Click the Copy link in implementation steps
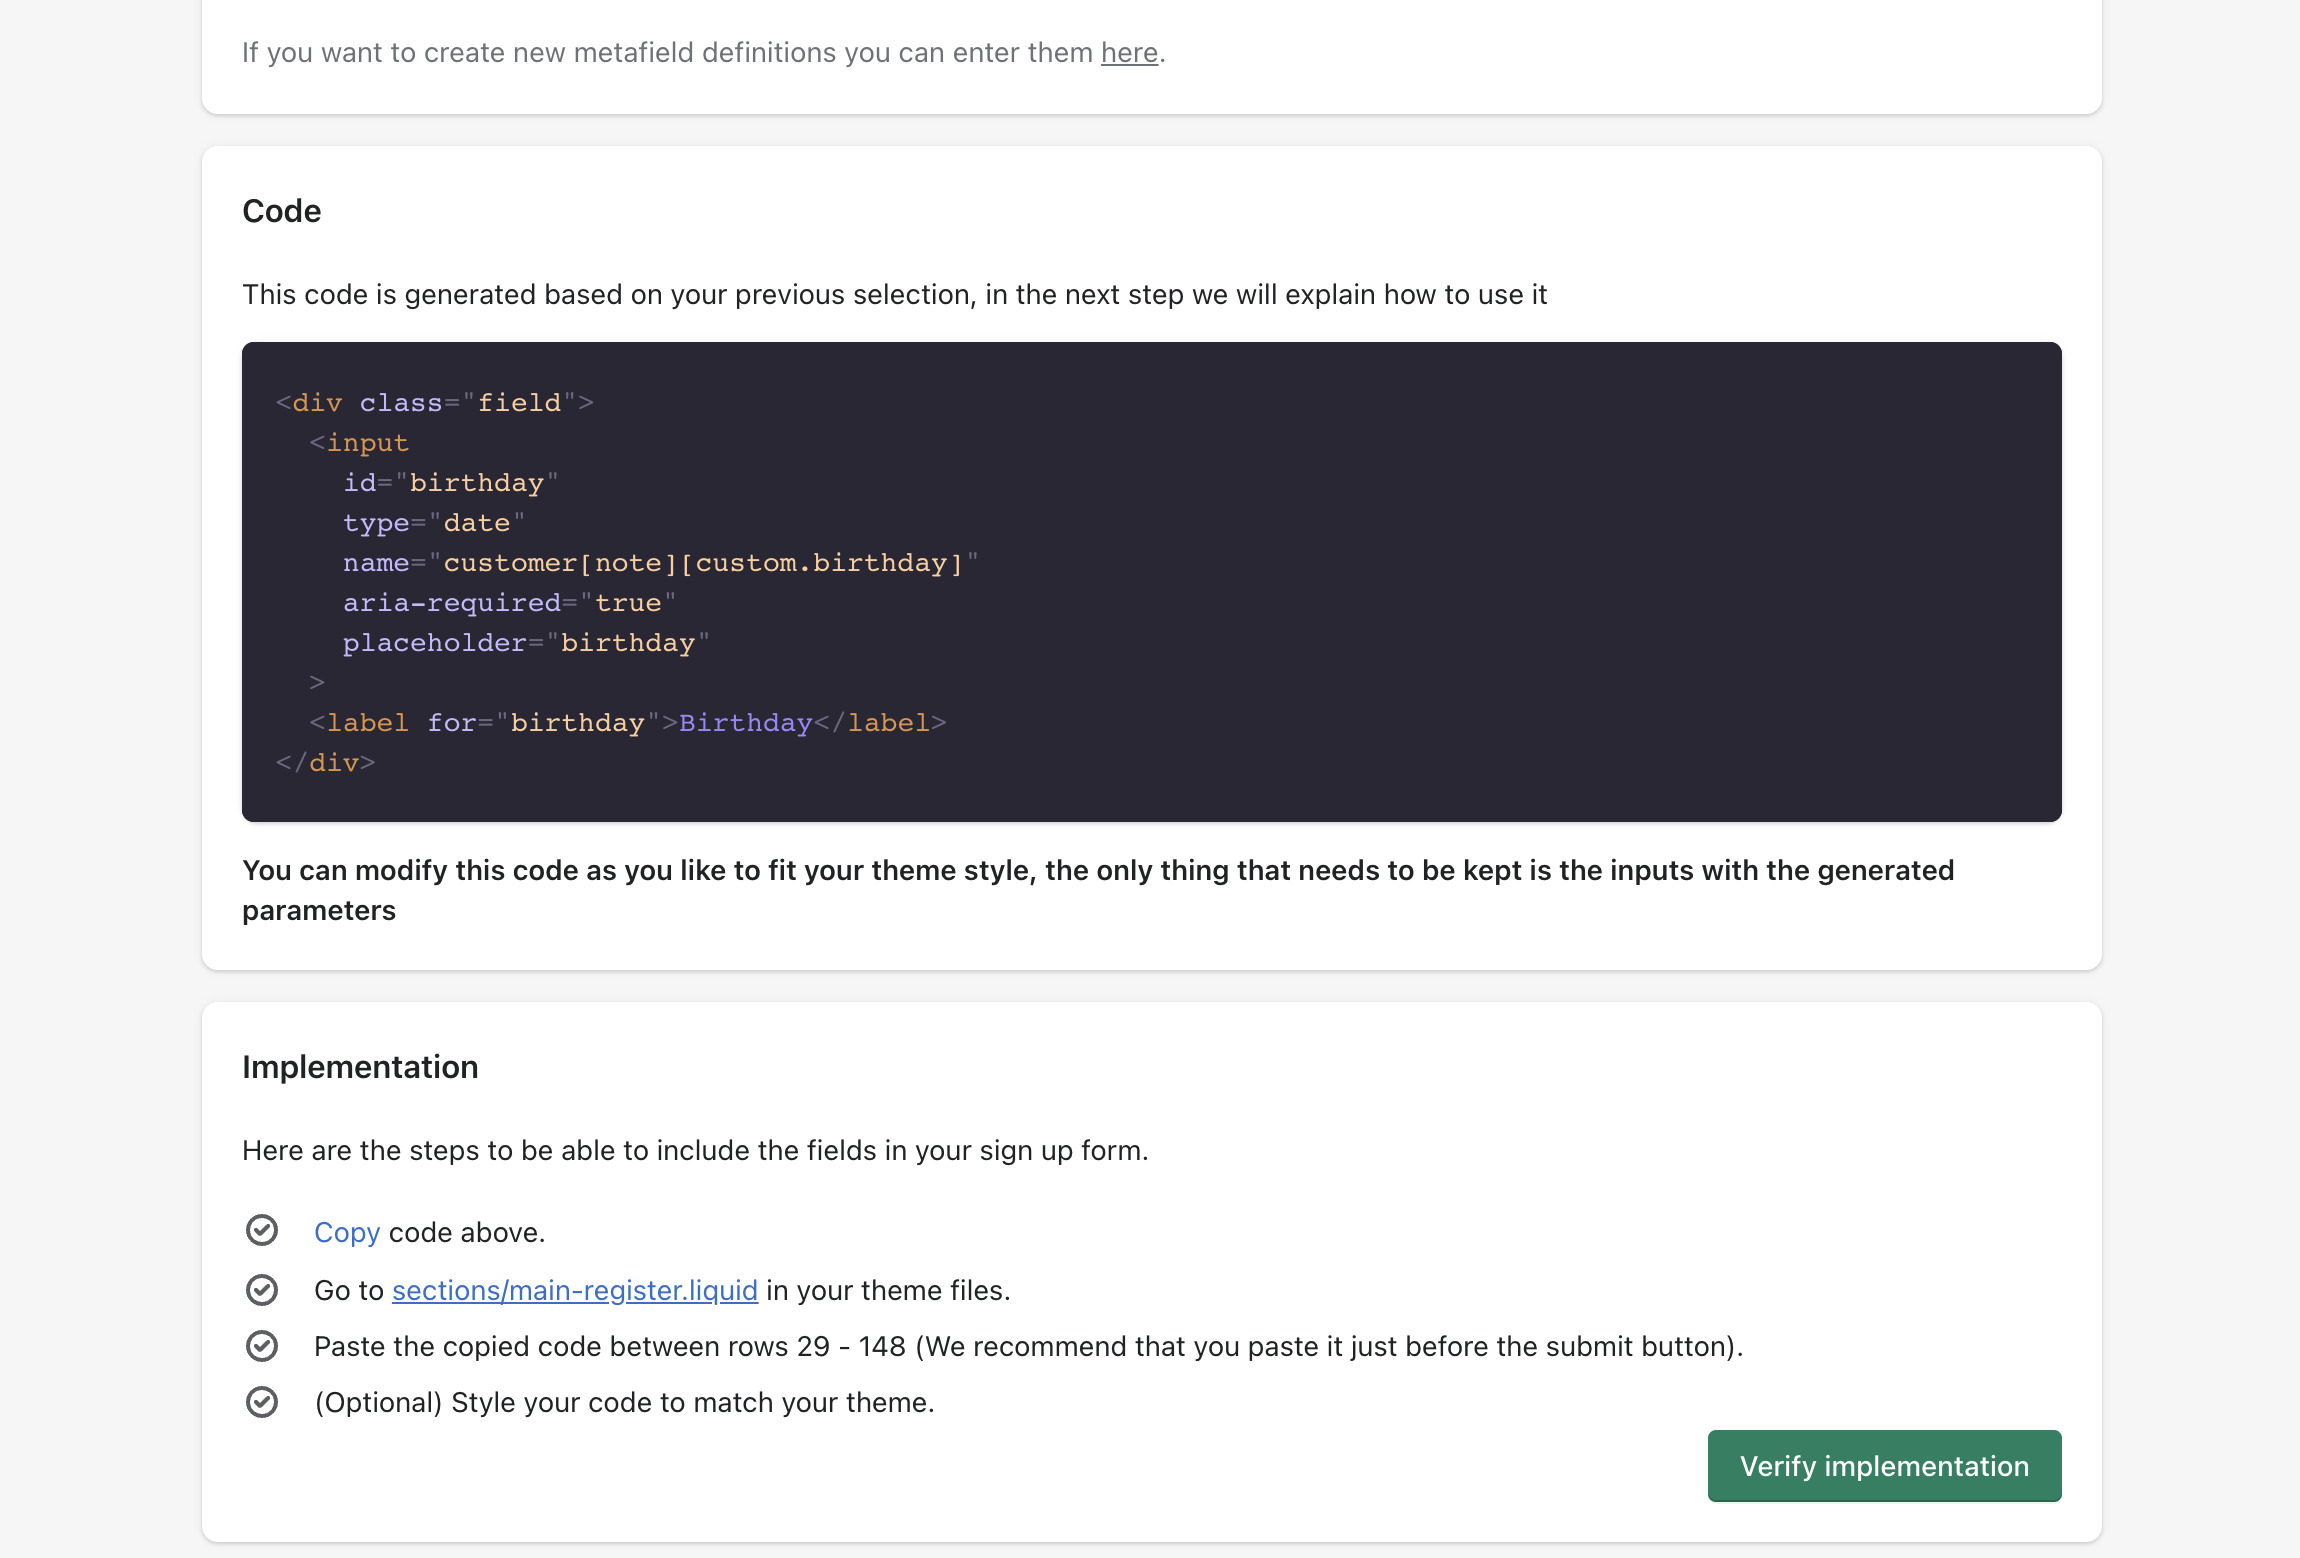Viewport: 2300px width, 1558px height. point(346,1232)
